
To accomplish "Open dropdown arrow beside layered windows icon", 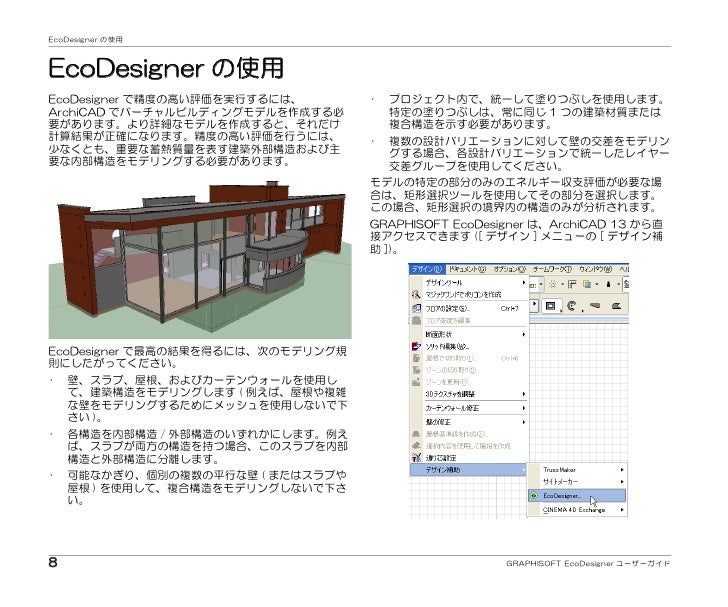I will (x=597, y=285).
